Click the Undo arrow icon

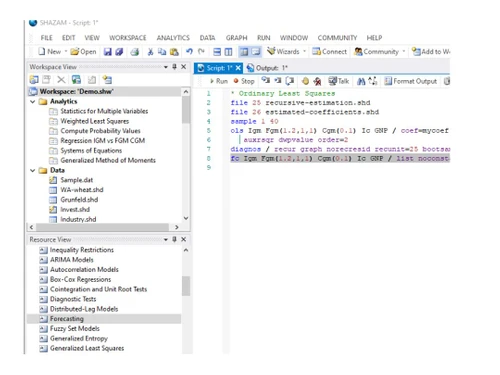[x=189, y=51]
